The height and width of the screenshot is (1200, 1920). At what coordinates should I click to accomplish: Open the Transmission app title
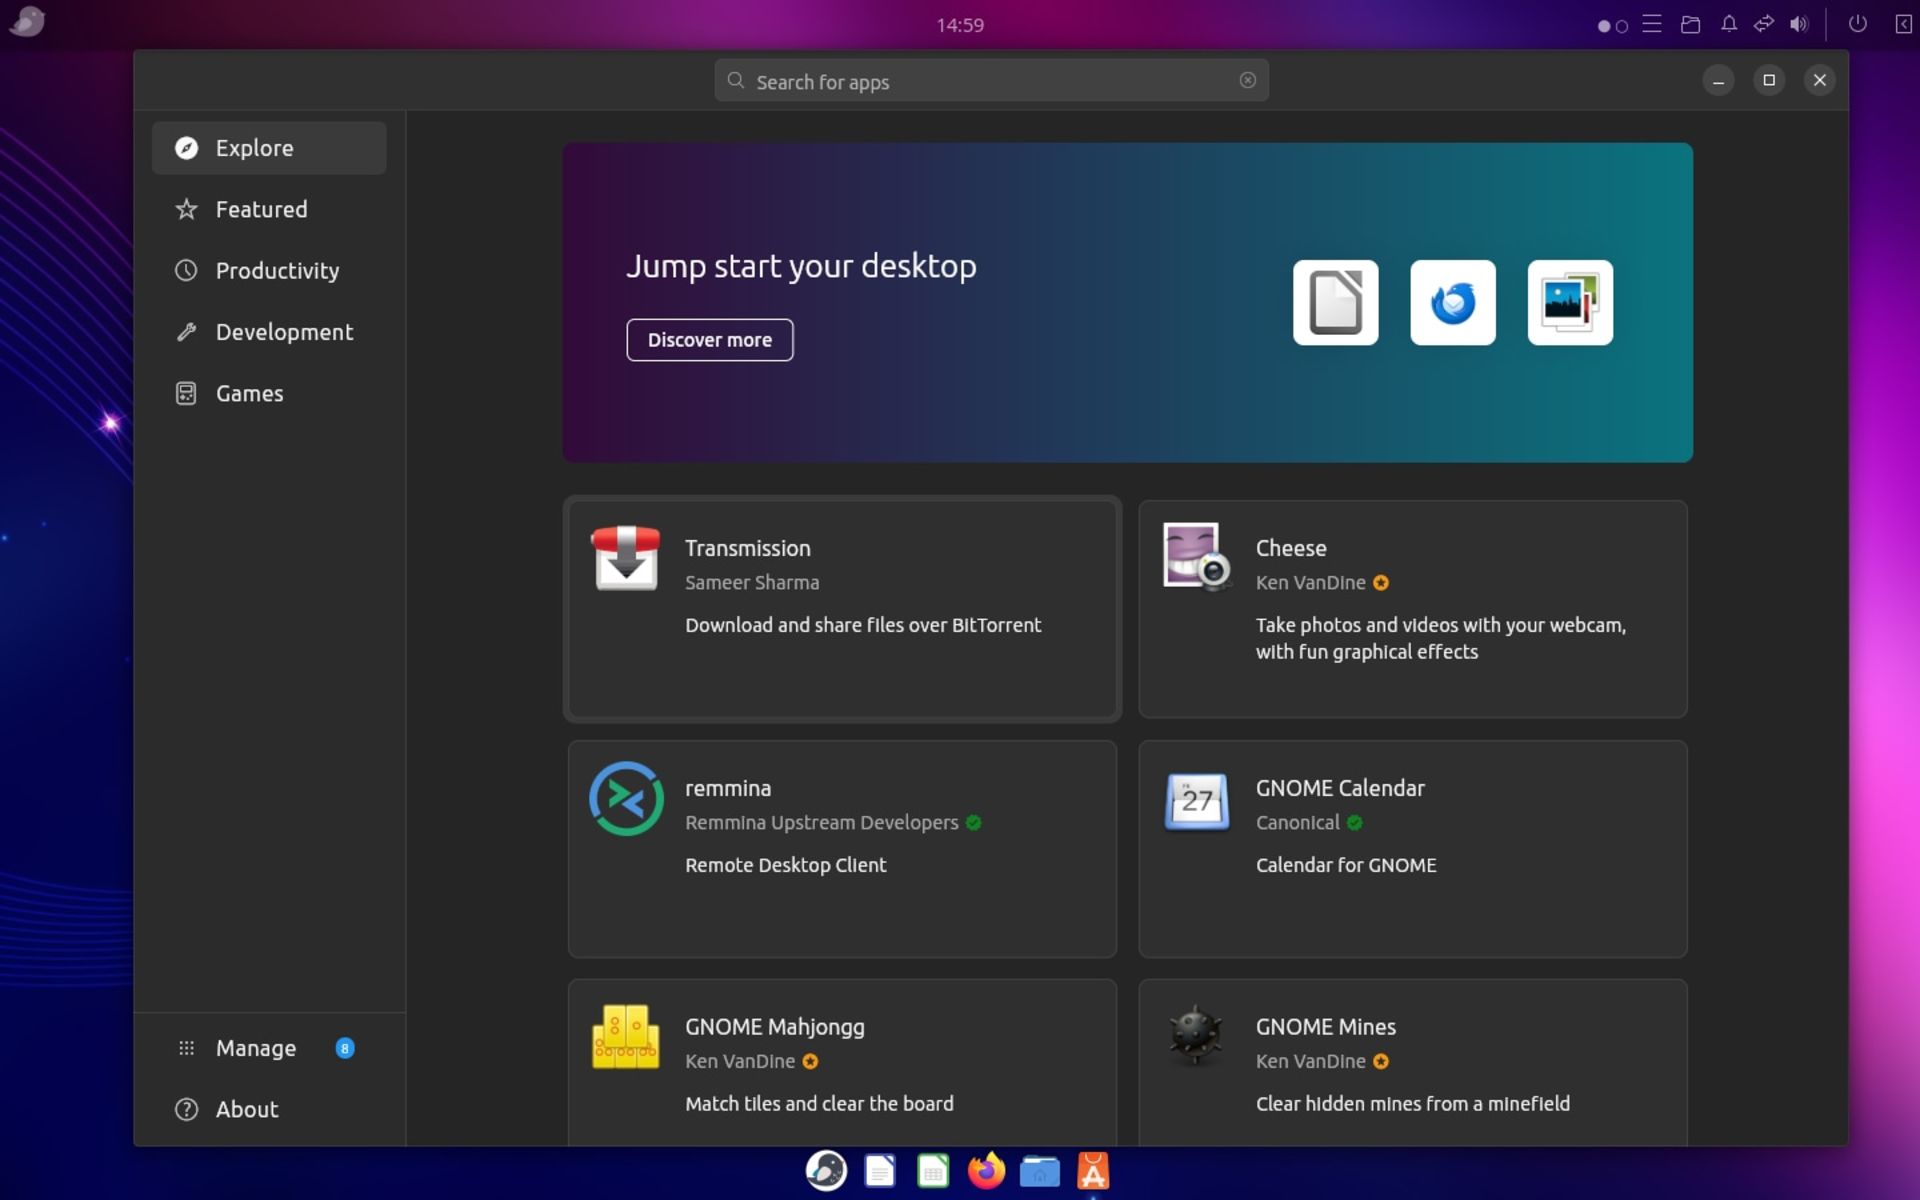[748, 548]
